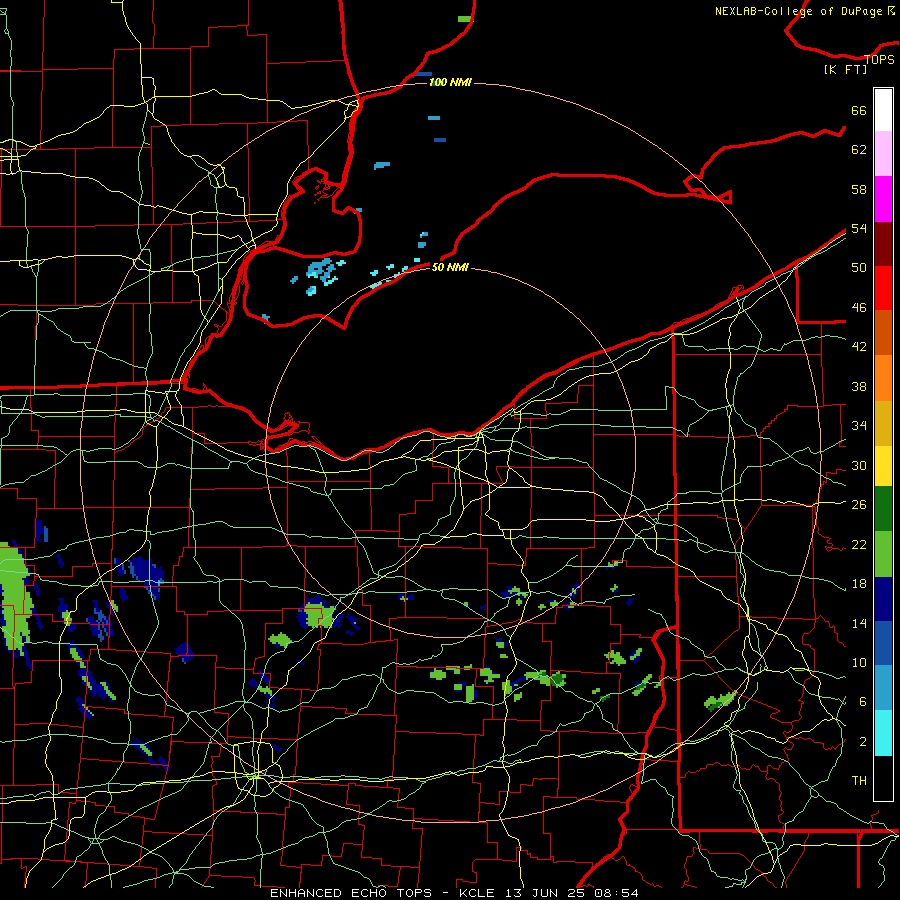Viewport: 900px width, 900px height.
Task: Click the NEXLAB-College of DuPage title text
Action: point(798,11)
